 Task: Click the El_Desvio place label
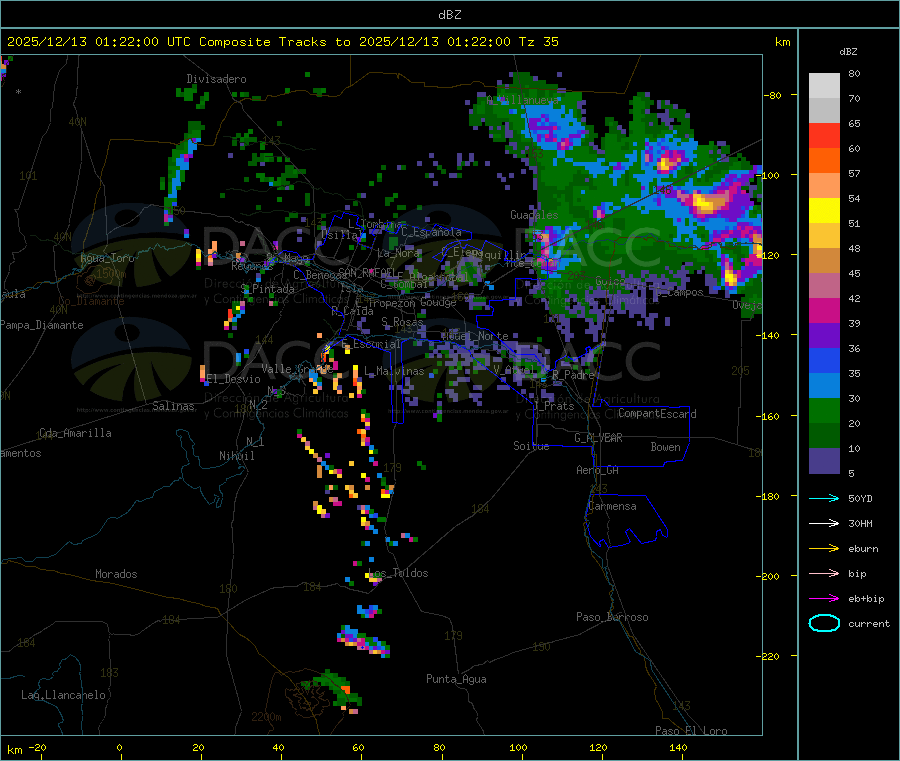(x=233, y=379)
